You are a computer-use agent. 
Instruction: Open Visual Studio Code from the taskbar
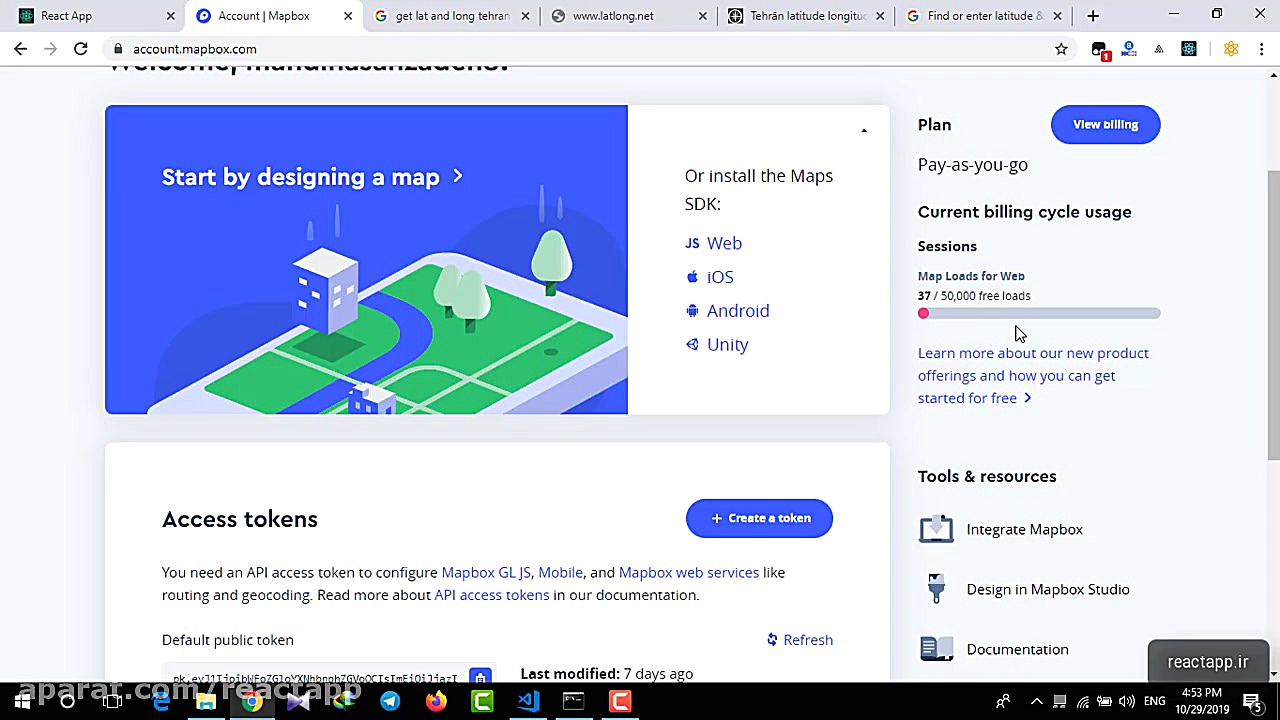(527, 700)
